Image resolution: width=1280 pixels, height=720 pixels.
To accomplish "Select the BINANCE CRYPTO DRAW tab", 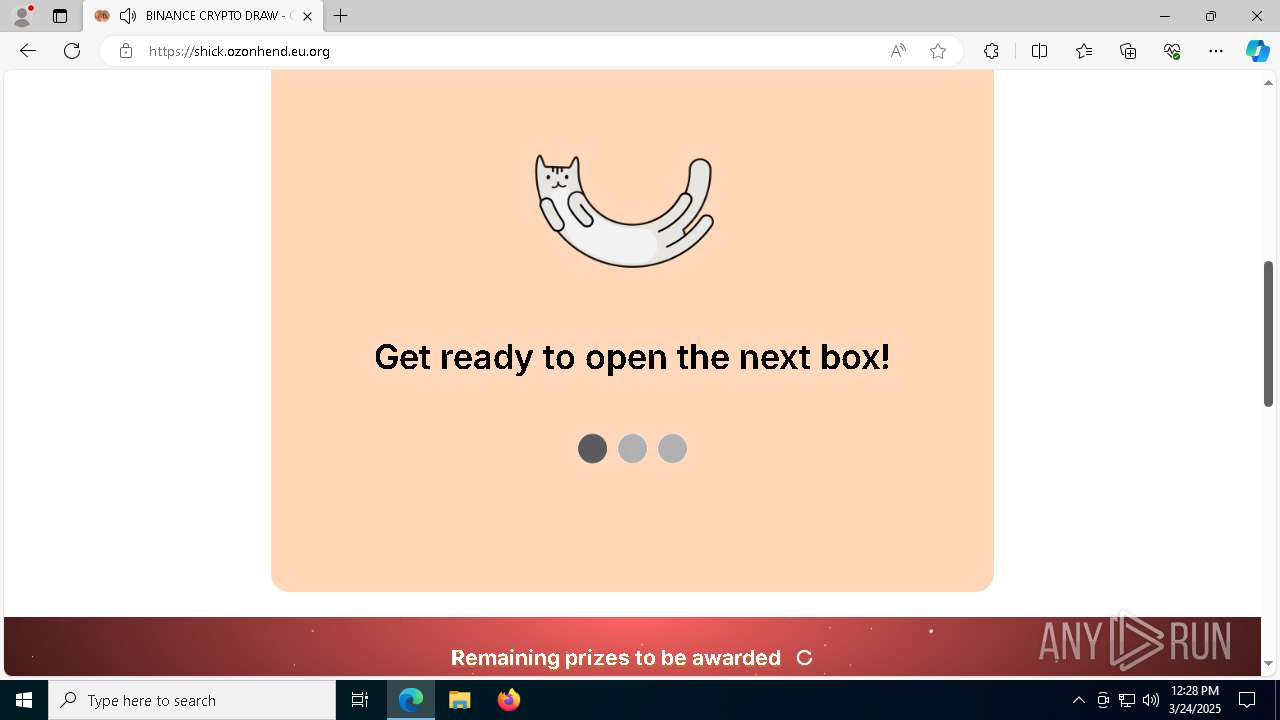I will pos(203,16).
